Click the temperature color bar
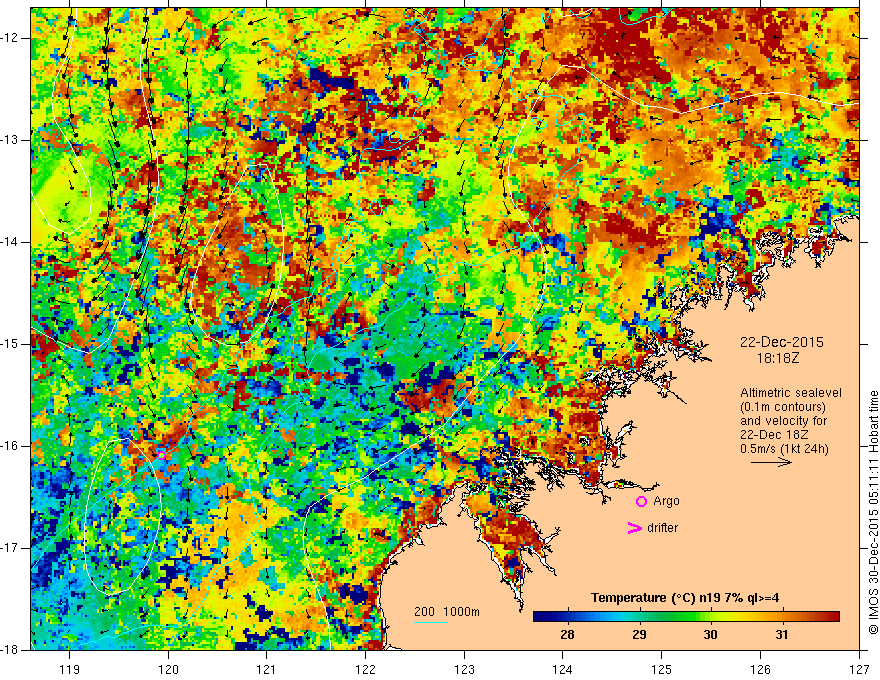This screenshot has width=880, height=680. pyautogui.click(x=686, y=617)
